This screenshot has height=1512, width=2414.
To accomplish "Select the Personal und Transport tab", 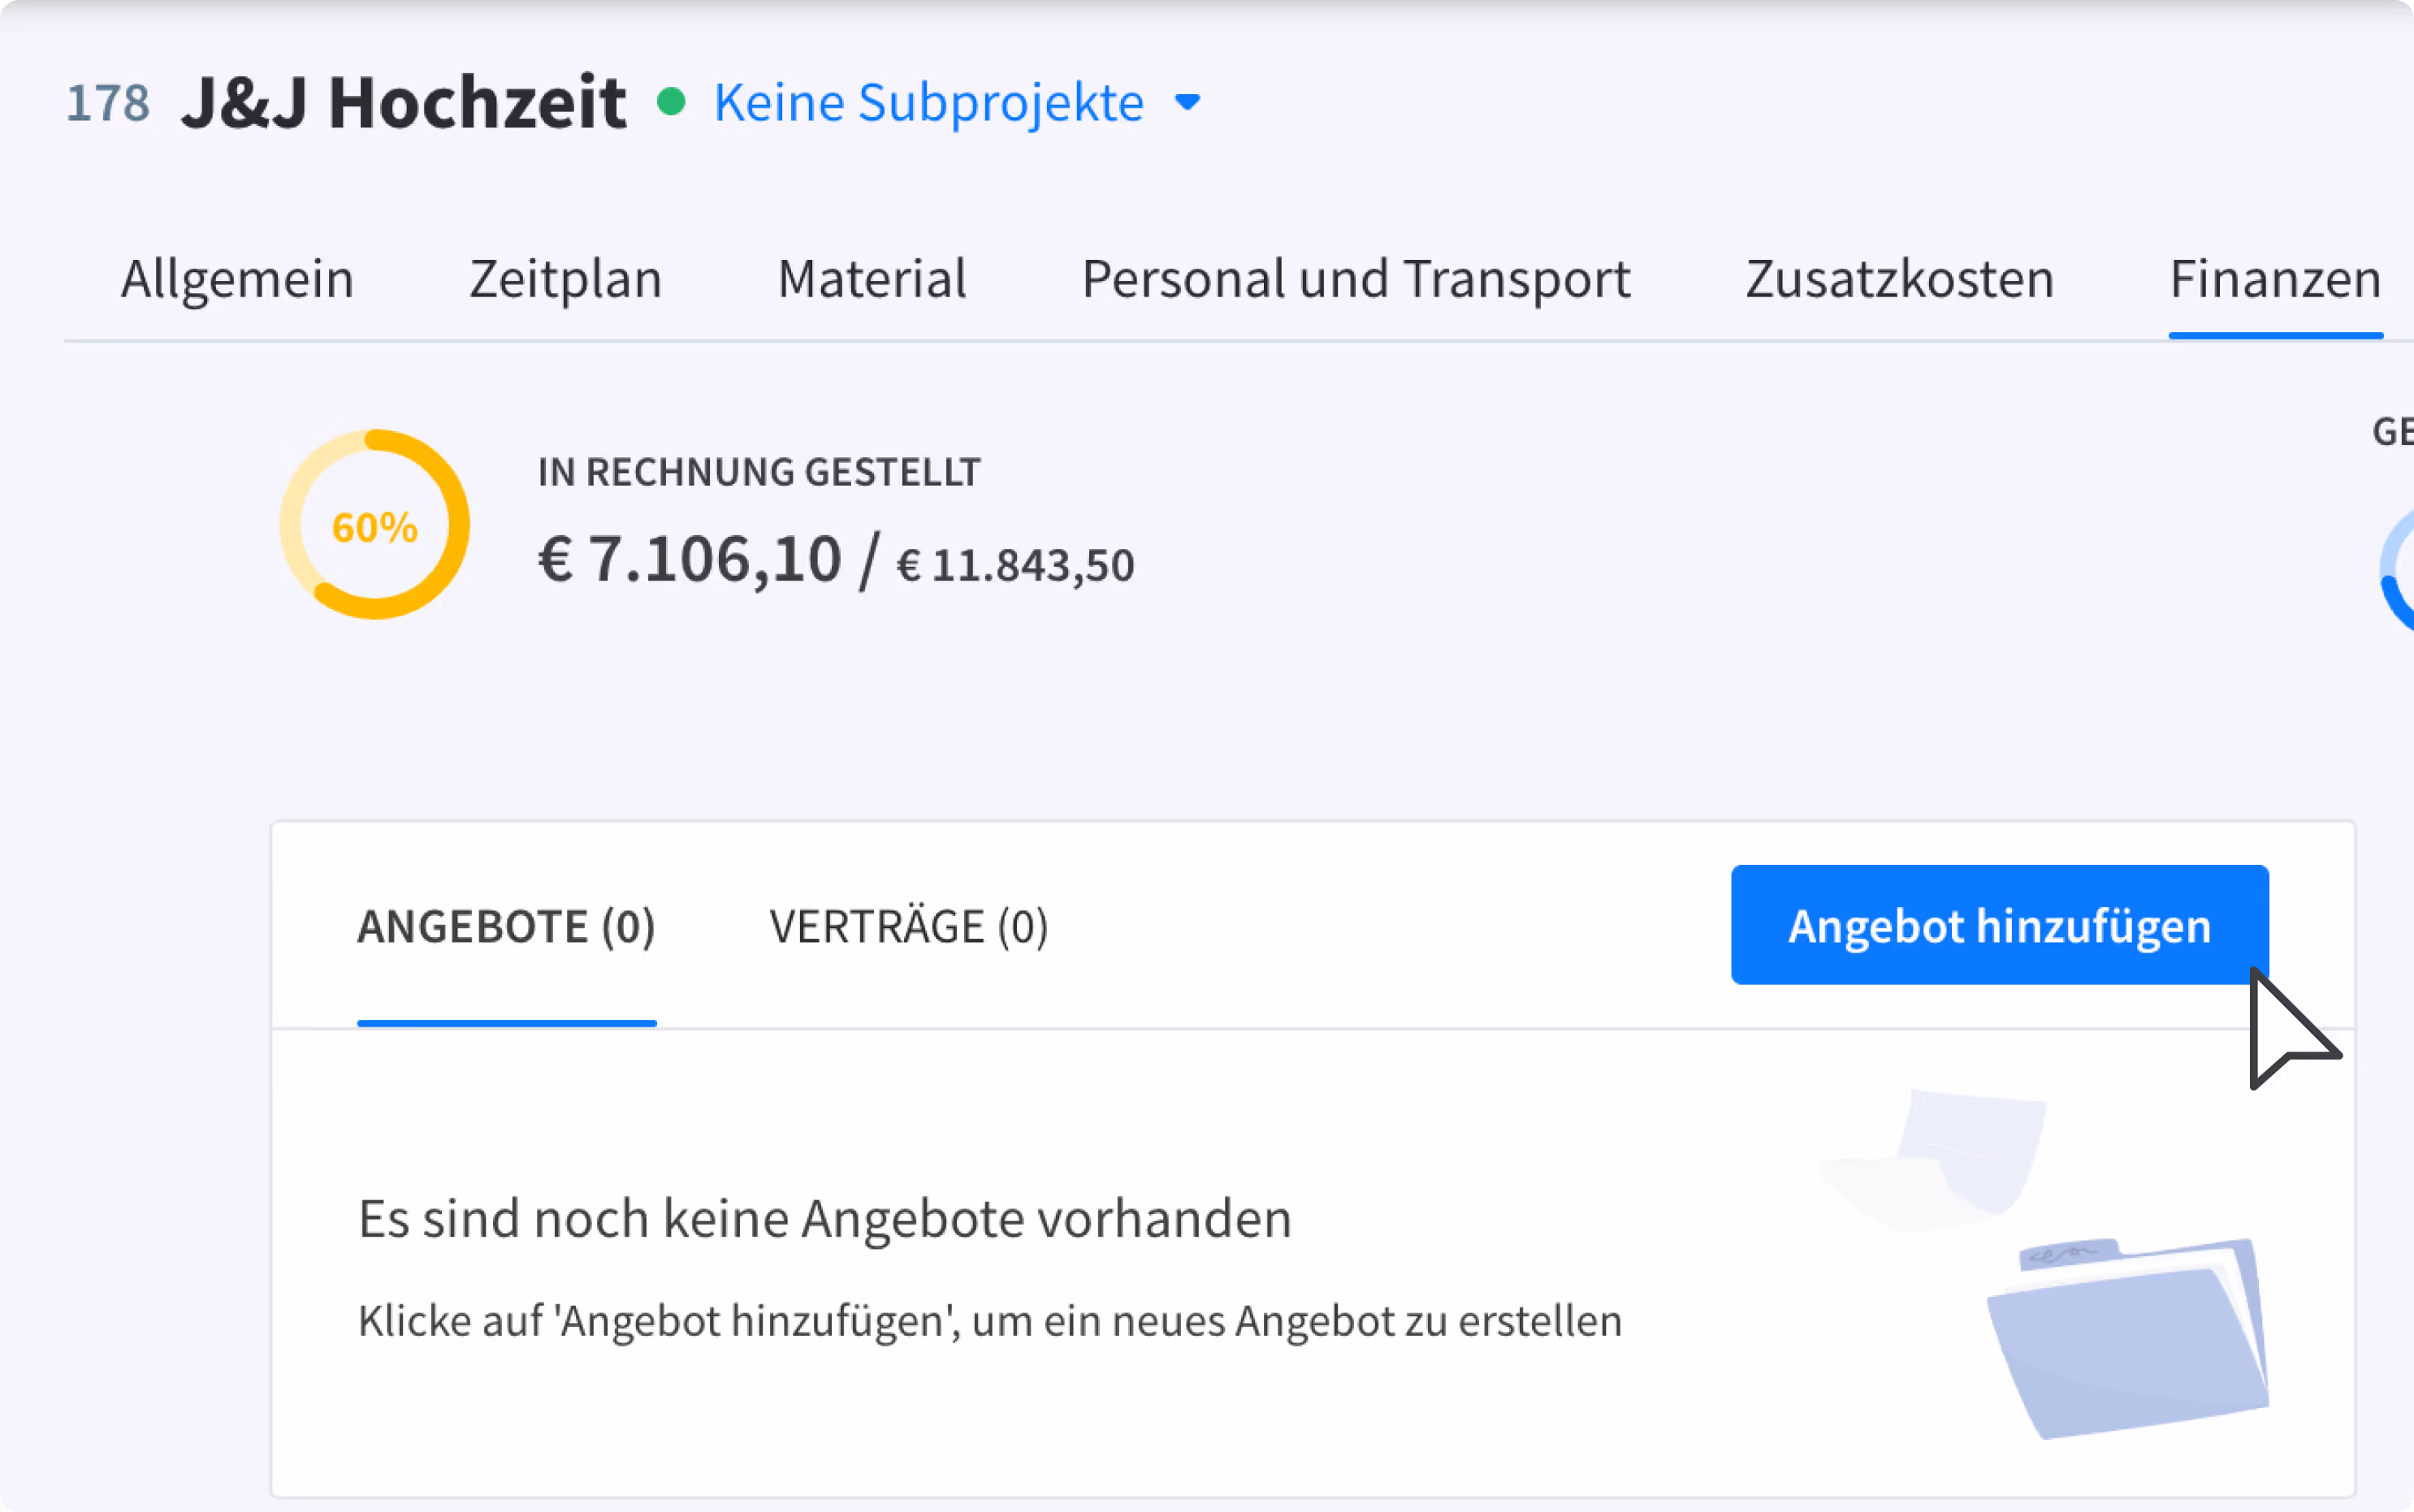I will pyautogui.click(x=1356, y=278).
